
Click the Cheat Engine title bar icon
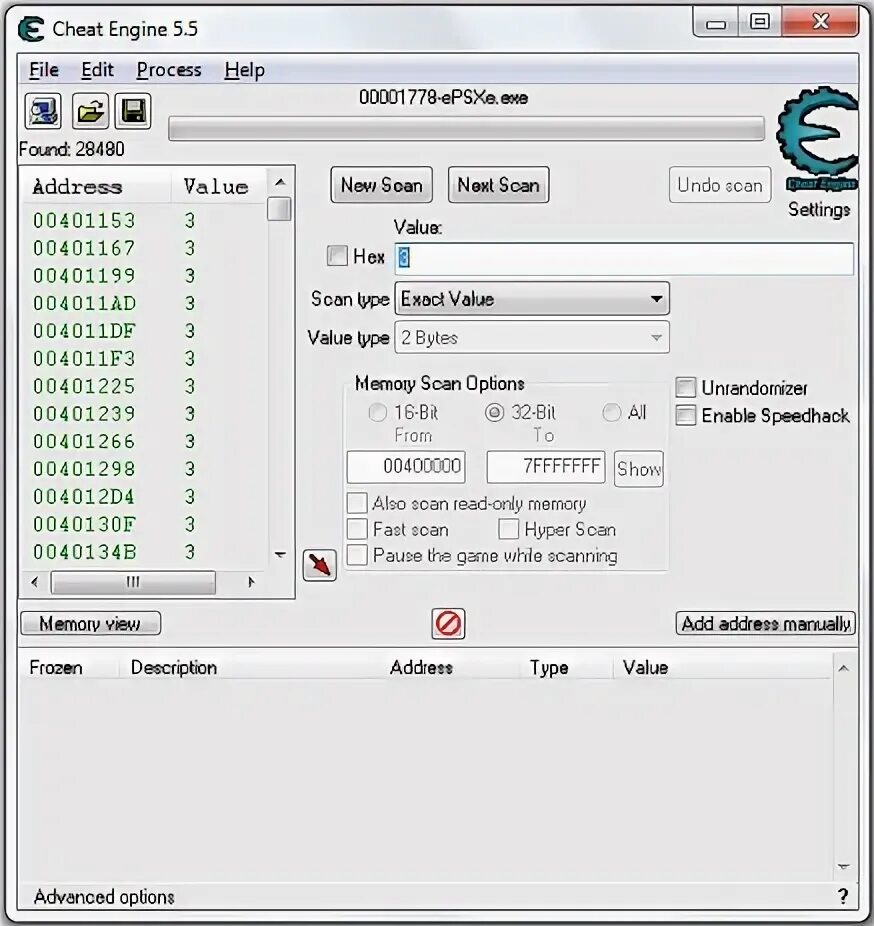31,29
